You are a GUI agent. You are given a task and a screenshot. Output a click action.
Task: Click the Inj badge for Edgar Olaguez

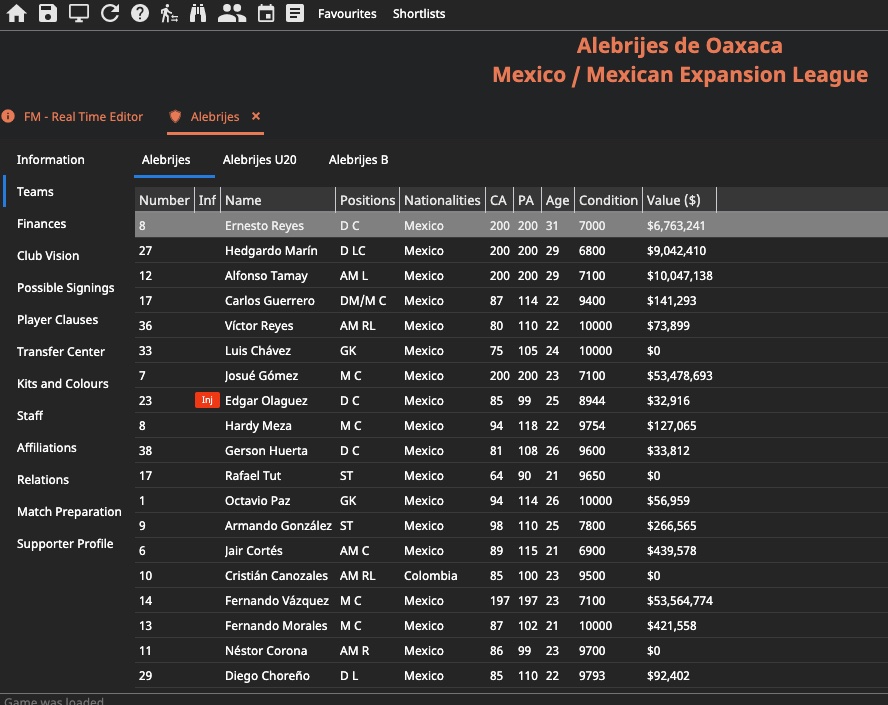coord(207,400)
